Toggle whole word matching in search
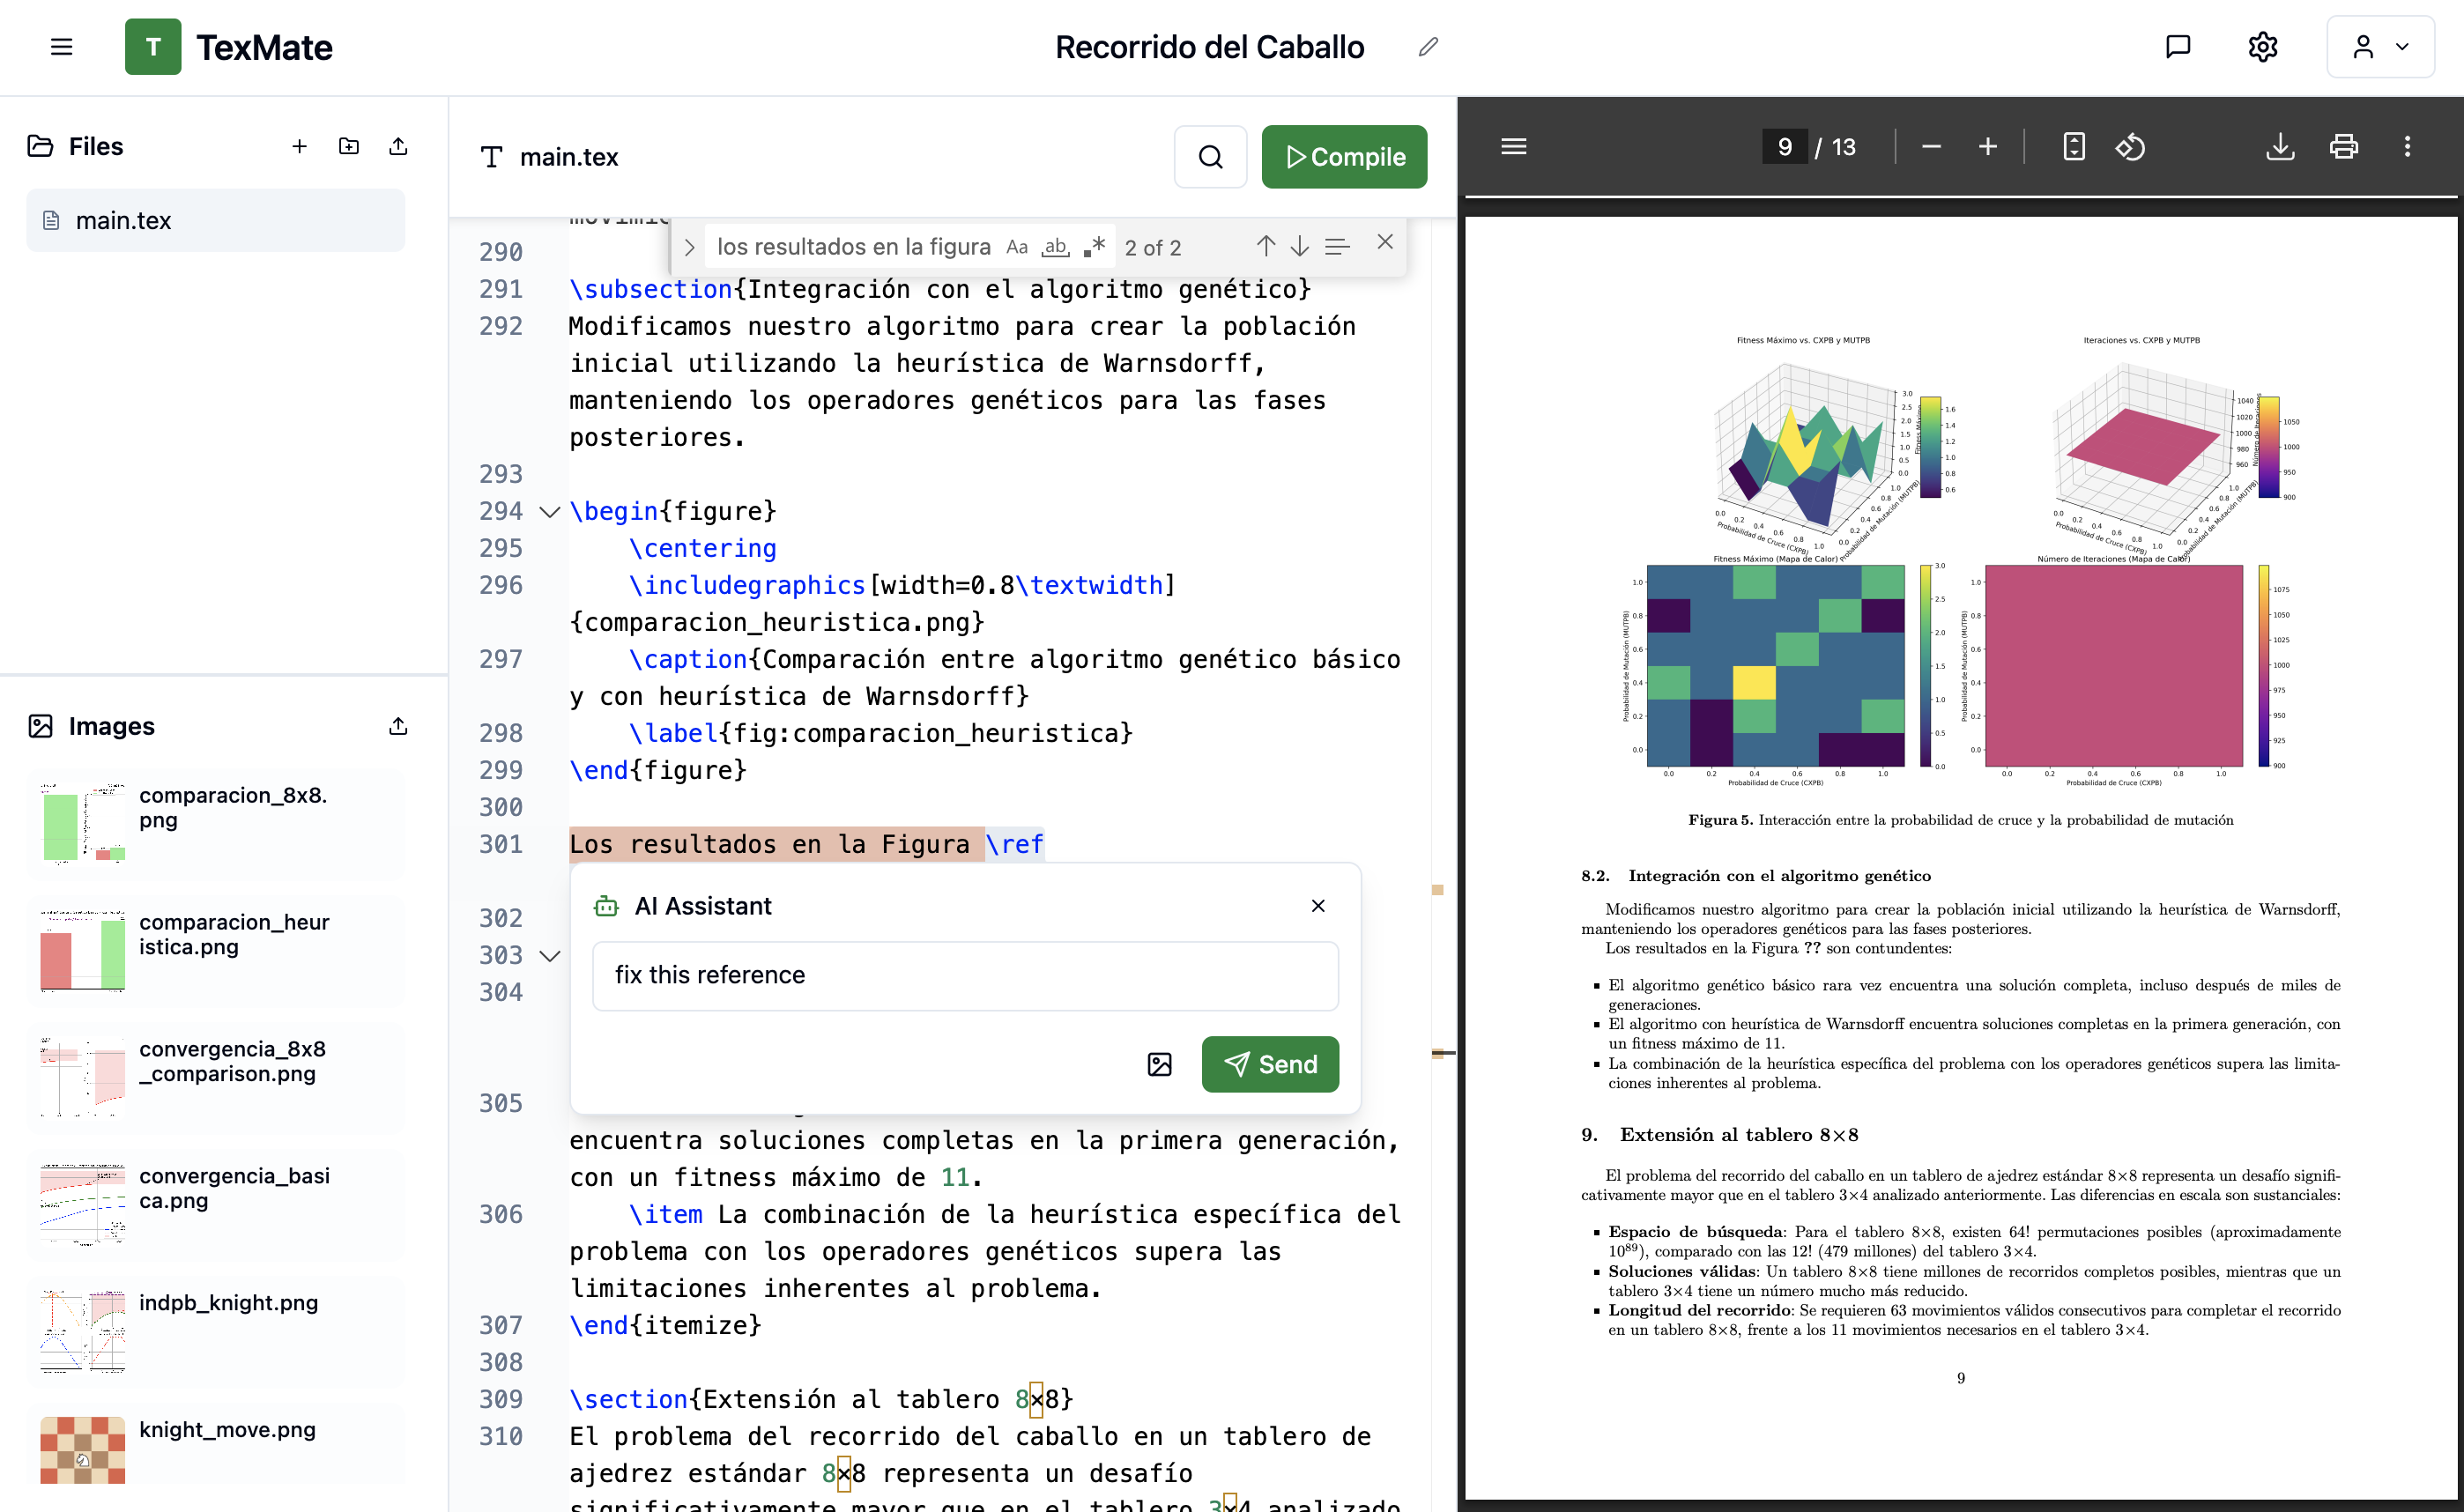This screenshot has width=2464, height=1512. pyautogui.click(x=1055, y=246)
